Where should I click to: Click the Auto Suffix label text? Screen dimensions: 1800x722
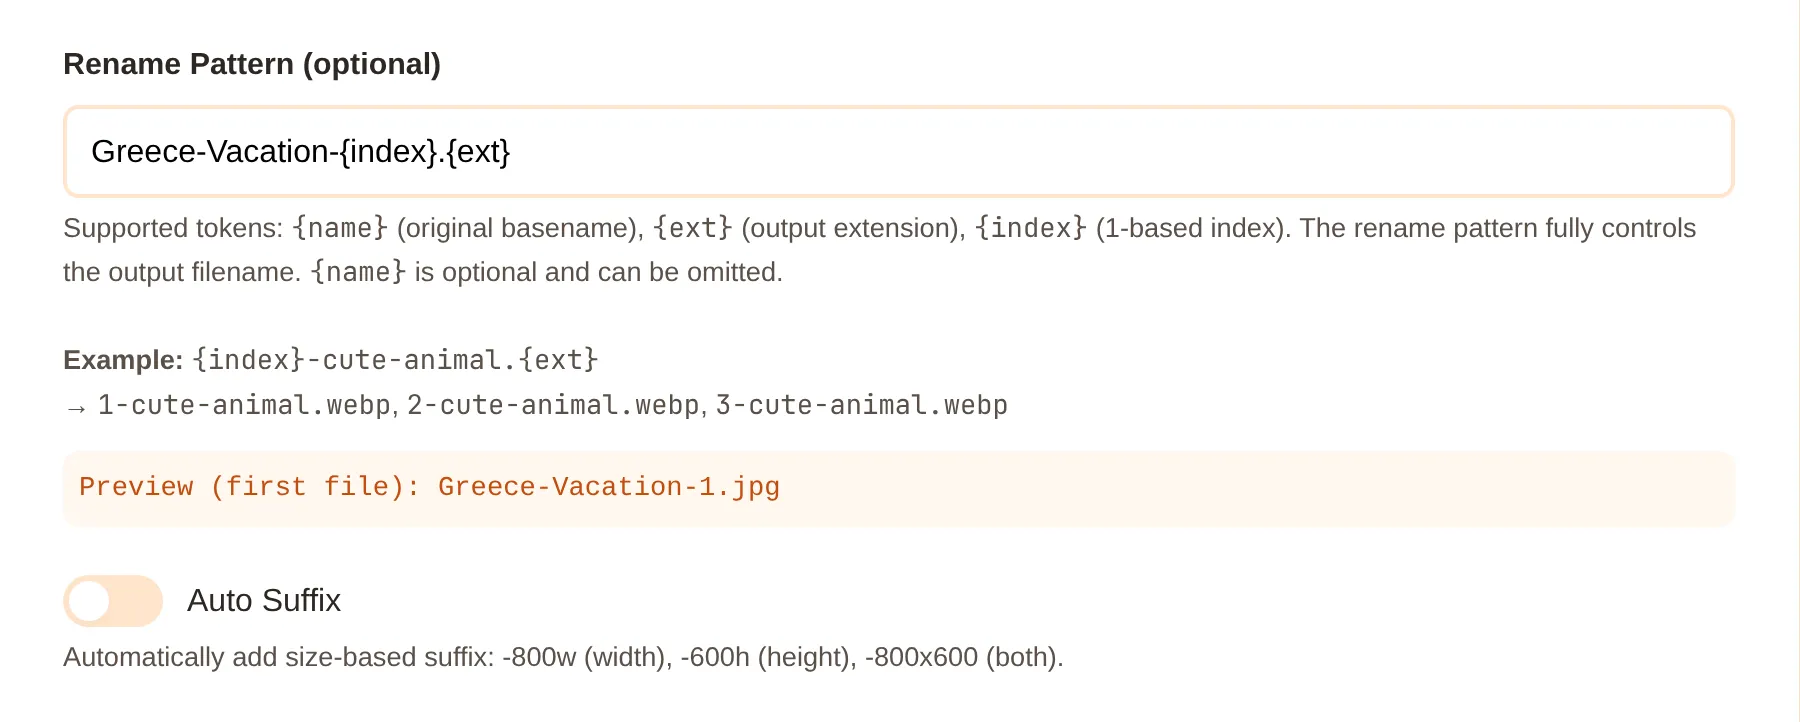click(x=264, y=600)
